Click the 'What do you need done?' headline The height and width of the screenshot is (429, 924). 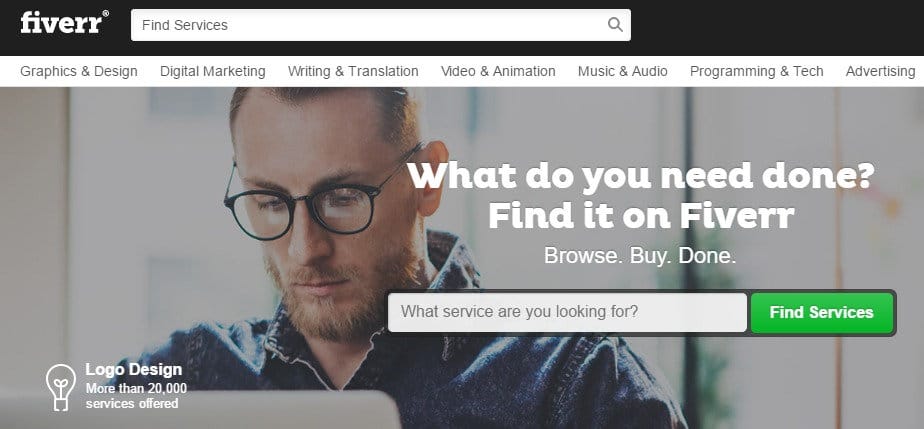click(641, 176)
